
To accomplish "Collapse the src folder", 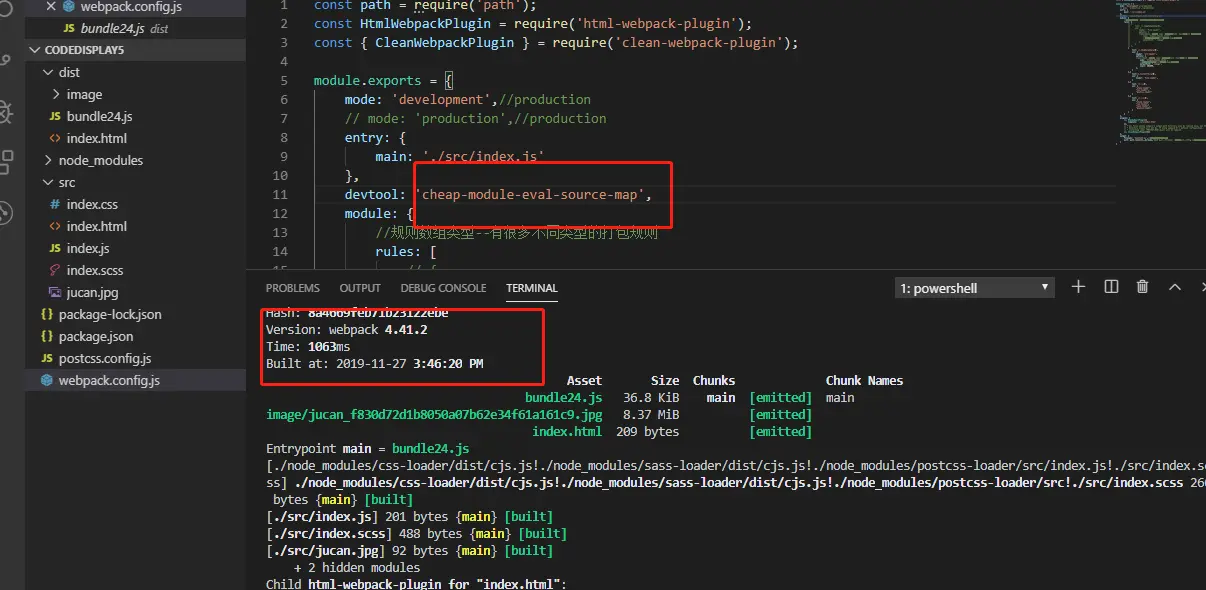I will point(135,182).
